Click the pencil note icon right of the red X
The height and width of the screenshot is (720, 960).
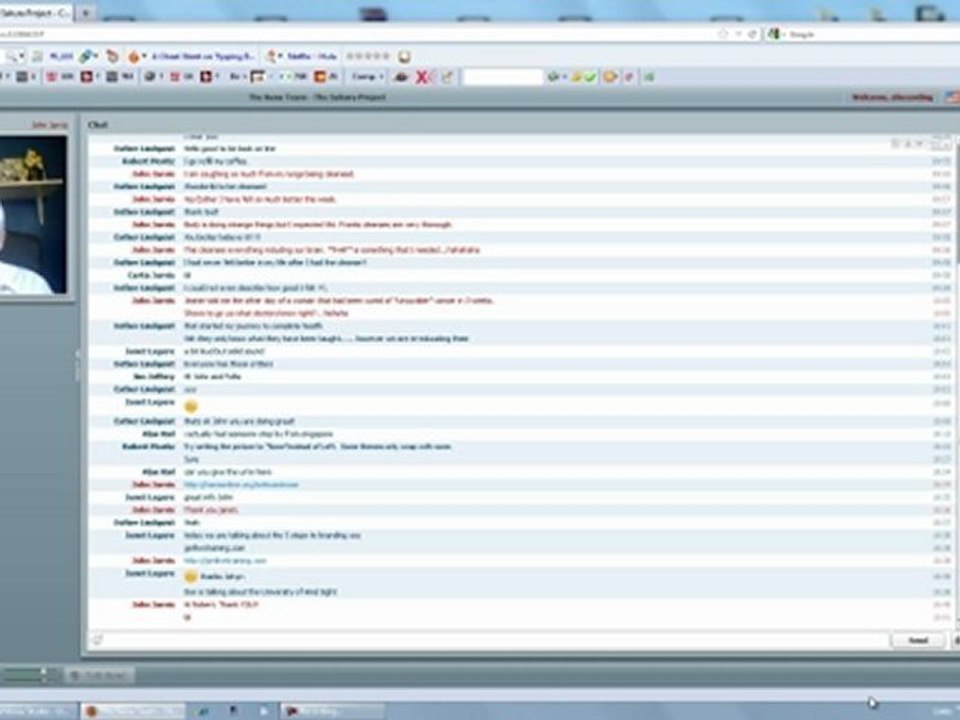(447, 77)
